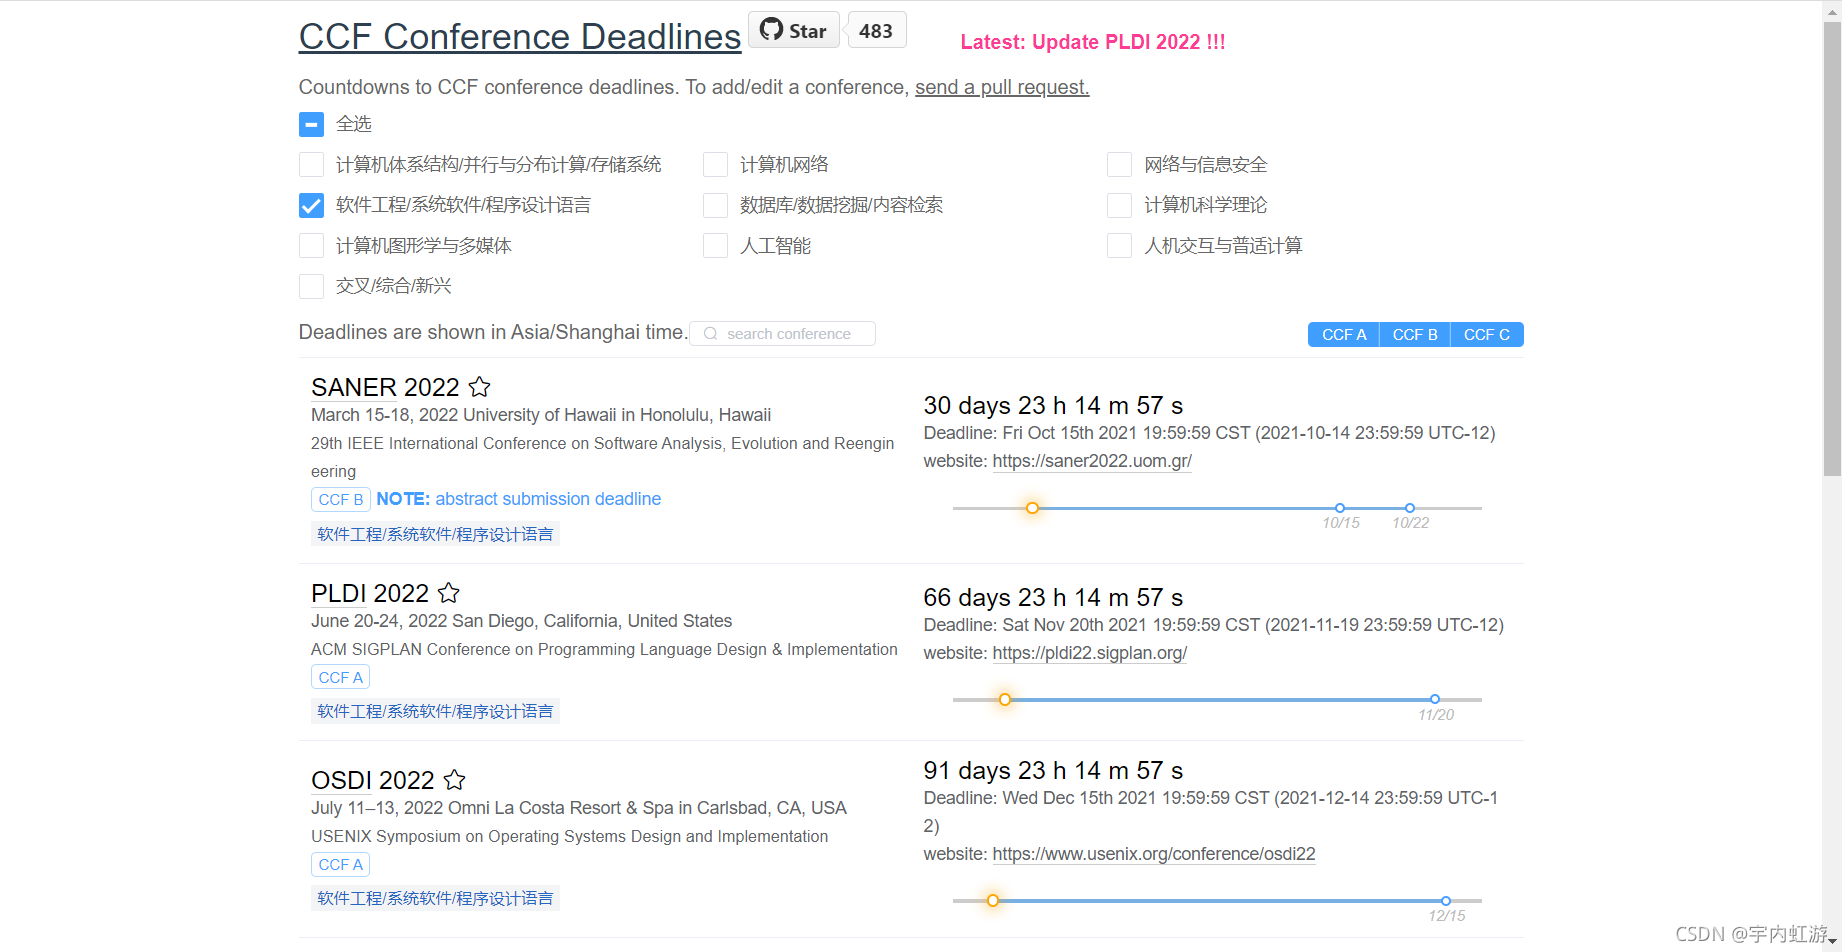Filter by CCF A rank
The width and height of the screenshot is (1842, 952).
[1344, 335]
